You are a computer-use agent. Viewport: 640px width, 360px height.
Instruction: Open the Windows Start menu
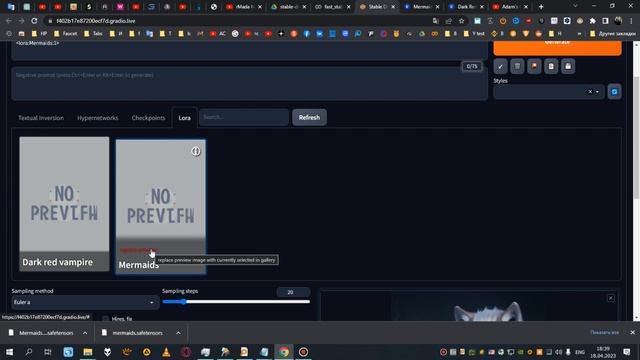[x=9, y=352]
